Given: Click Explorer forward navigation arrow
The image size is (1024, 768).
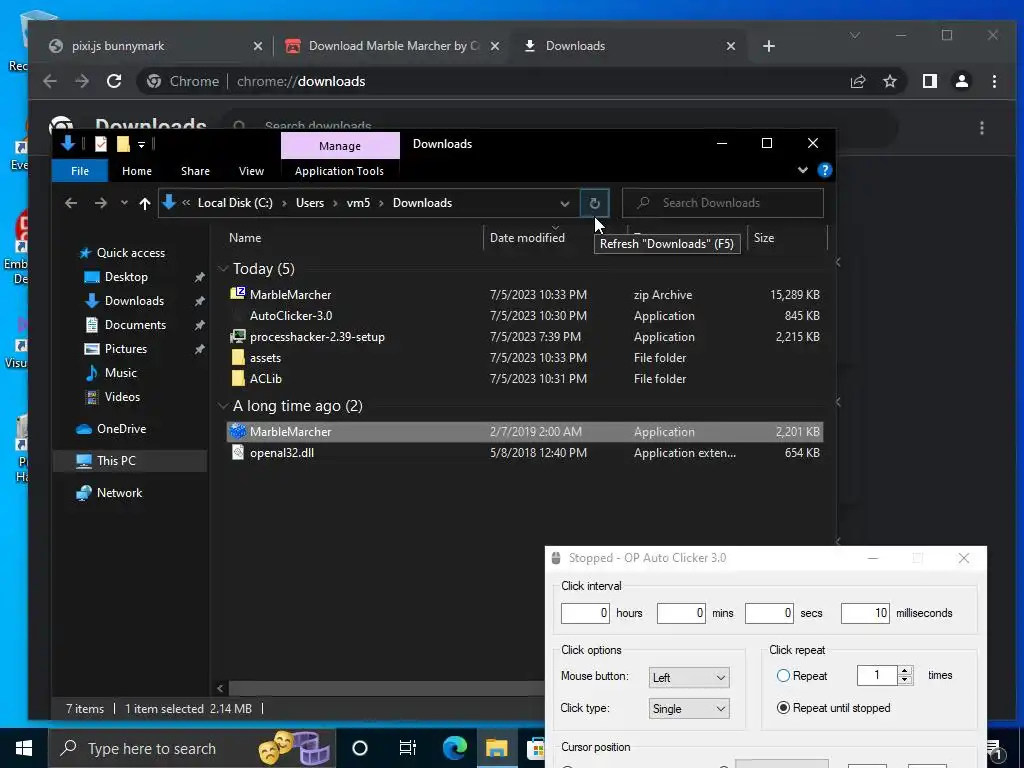Looking at the screenshot, I should point(100,203).
